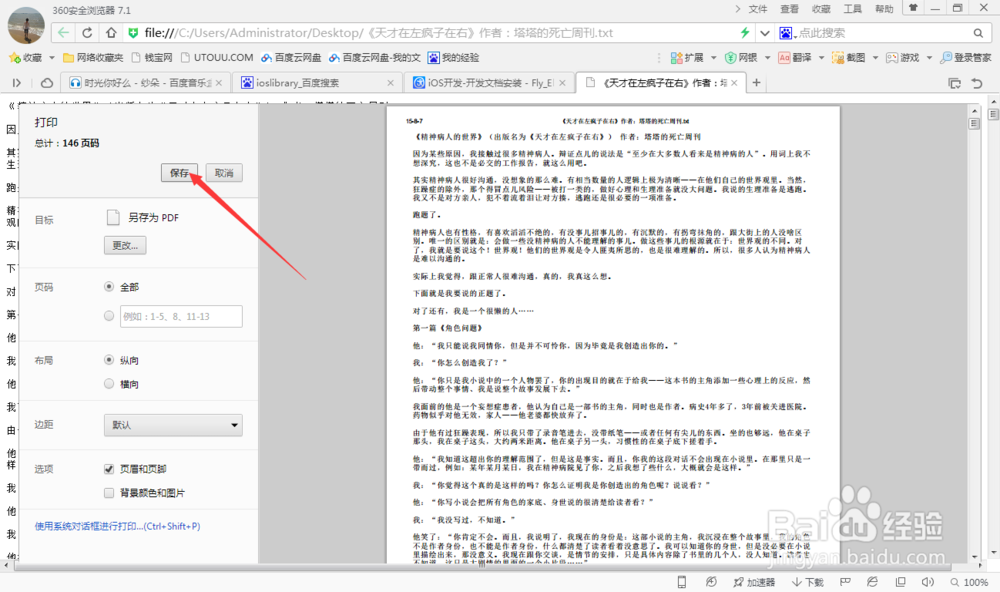The image size is (1000, 592).
Task: Click the cloud sync icon beside tabs
Action: click(x=47, y=83)
